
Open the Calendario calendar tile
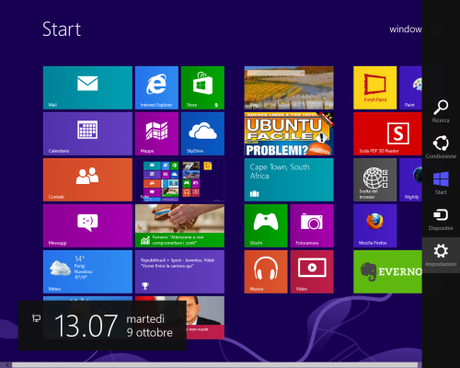[88, 134]
